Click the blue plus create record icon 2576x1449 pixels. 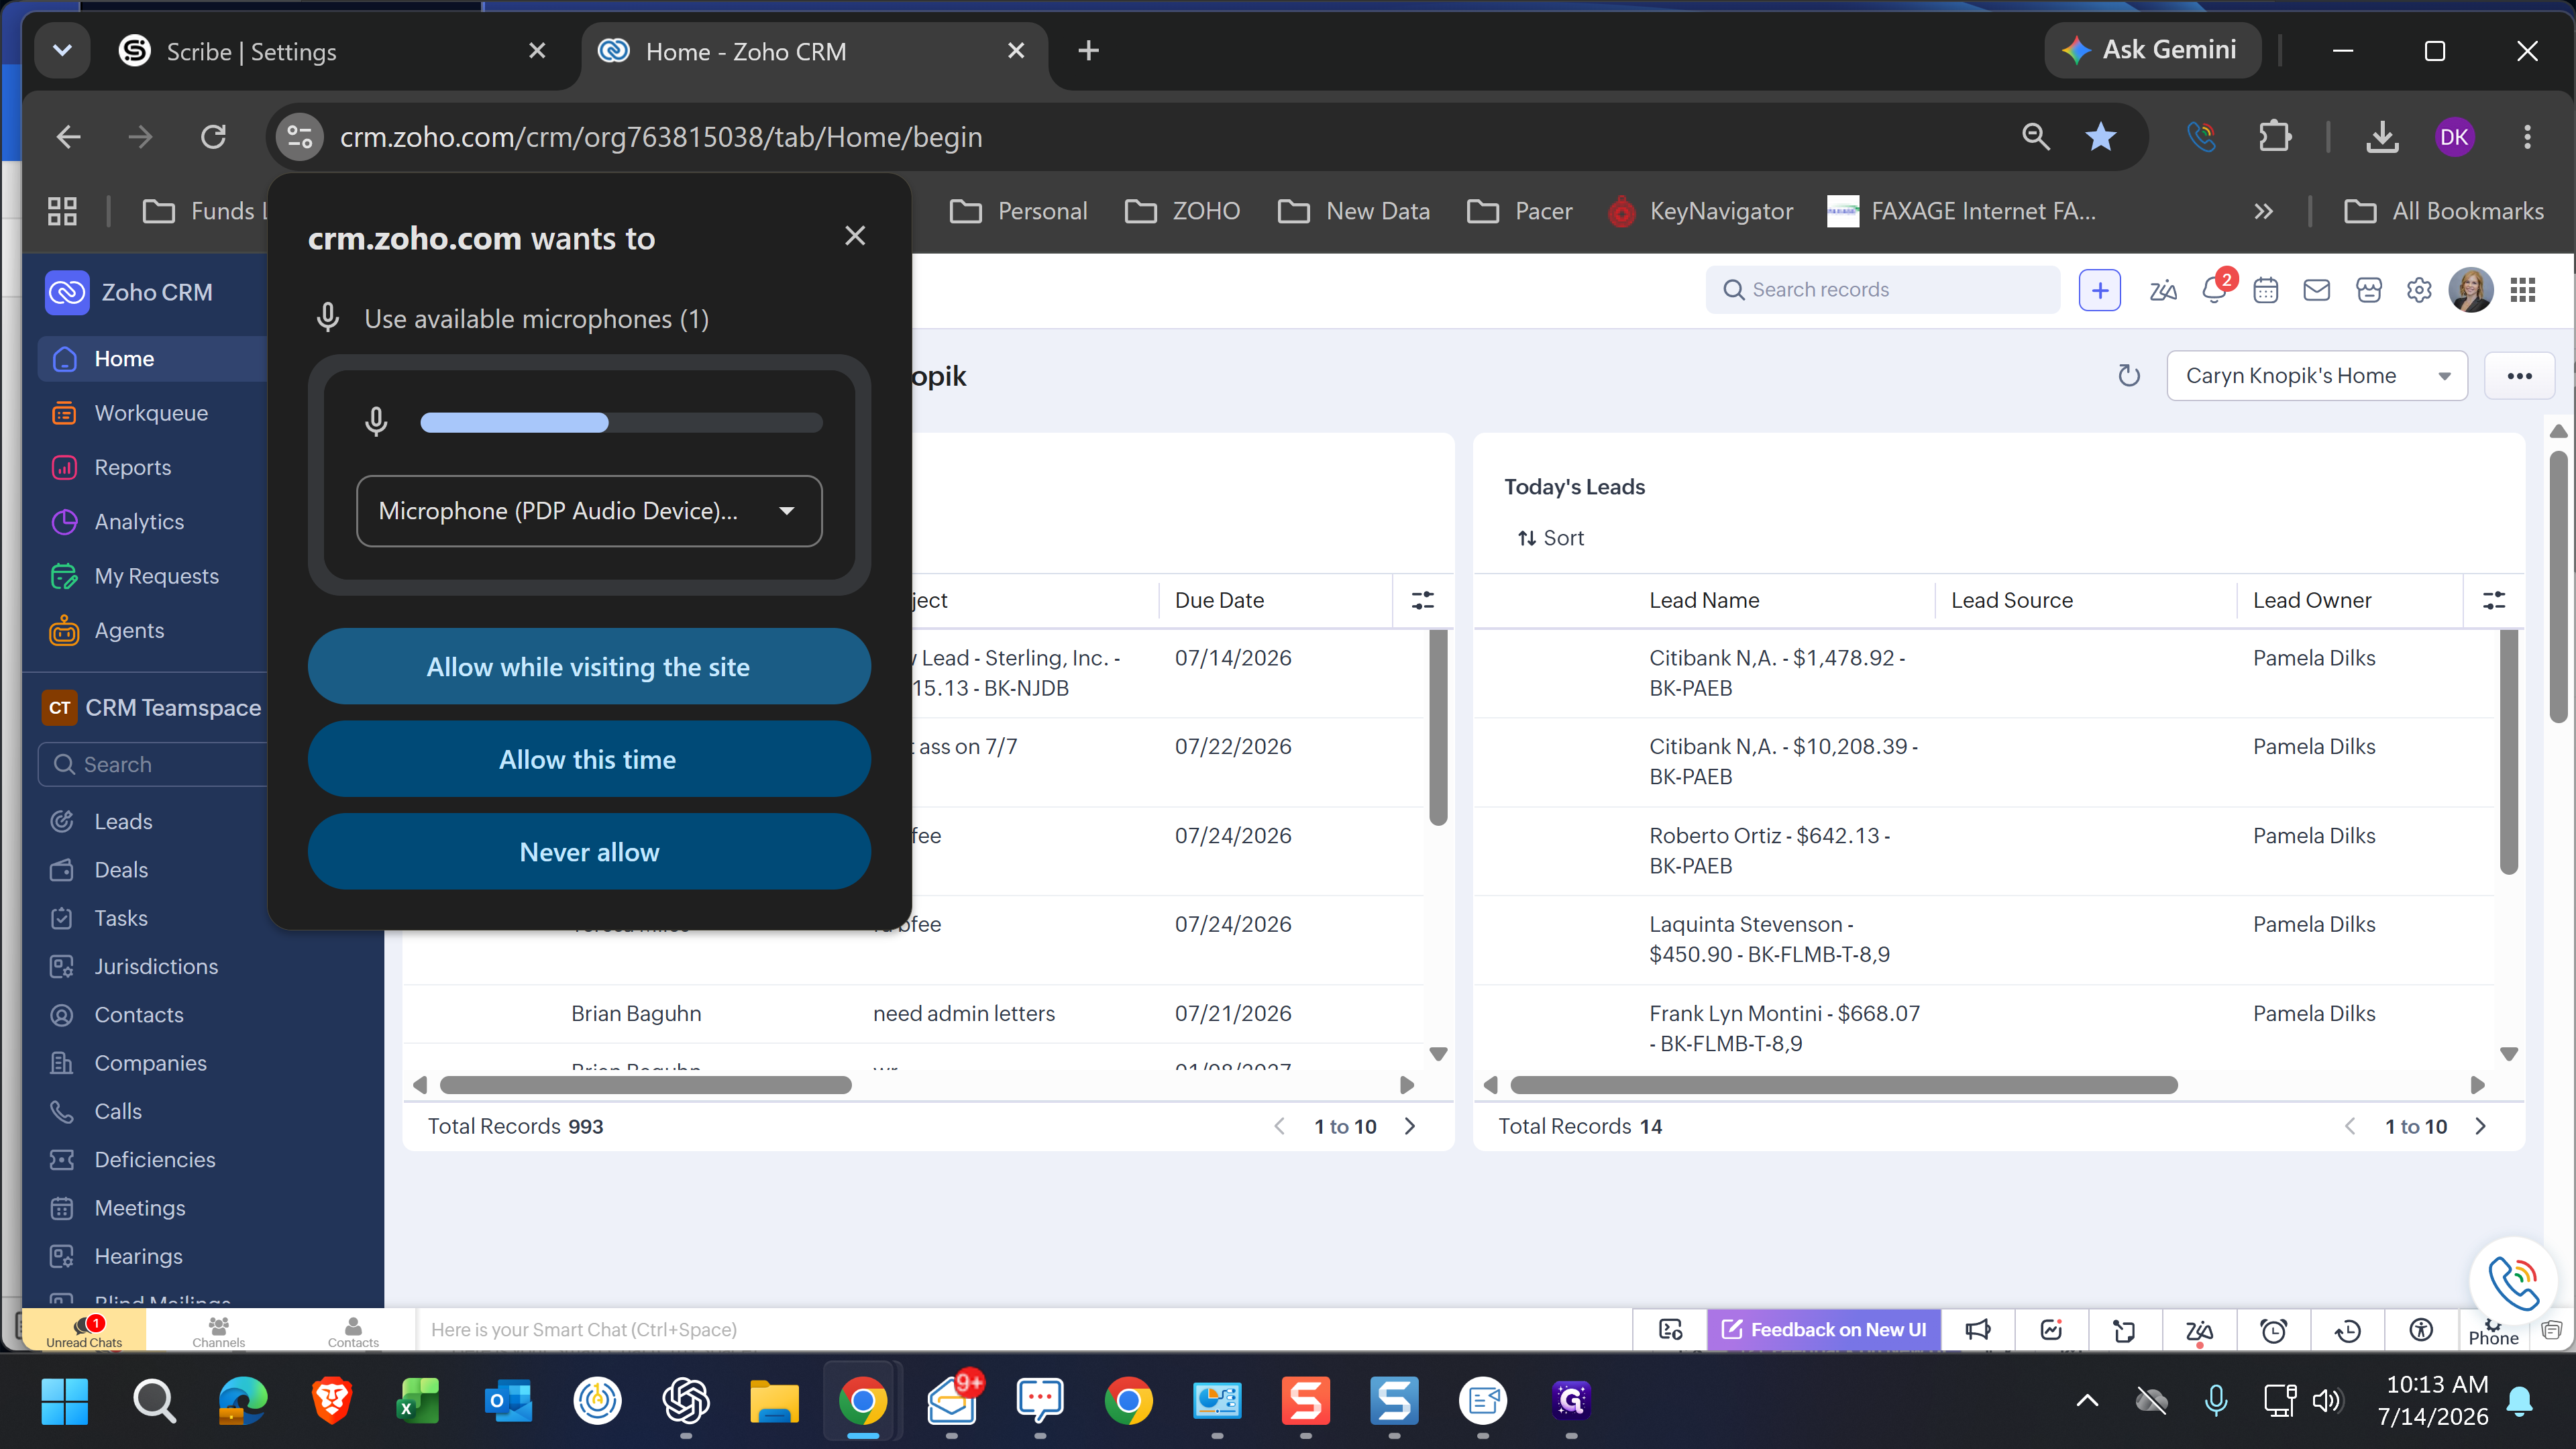[2099, 290]
